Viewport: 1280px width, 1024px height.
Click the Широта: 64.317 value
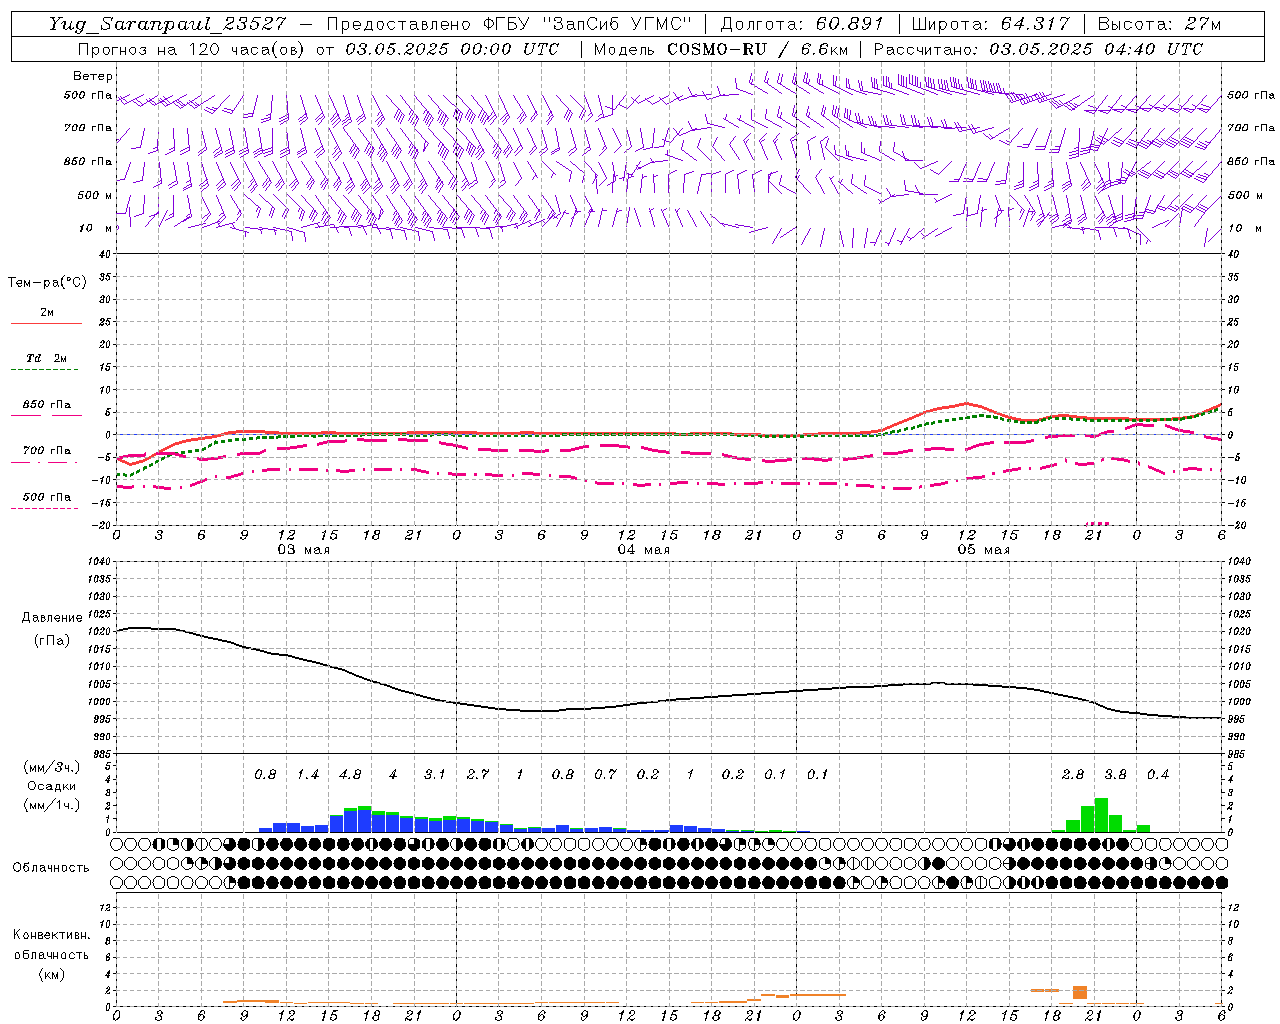pyautogui.click(x=991, y=24)
